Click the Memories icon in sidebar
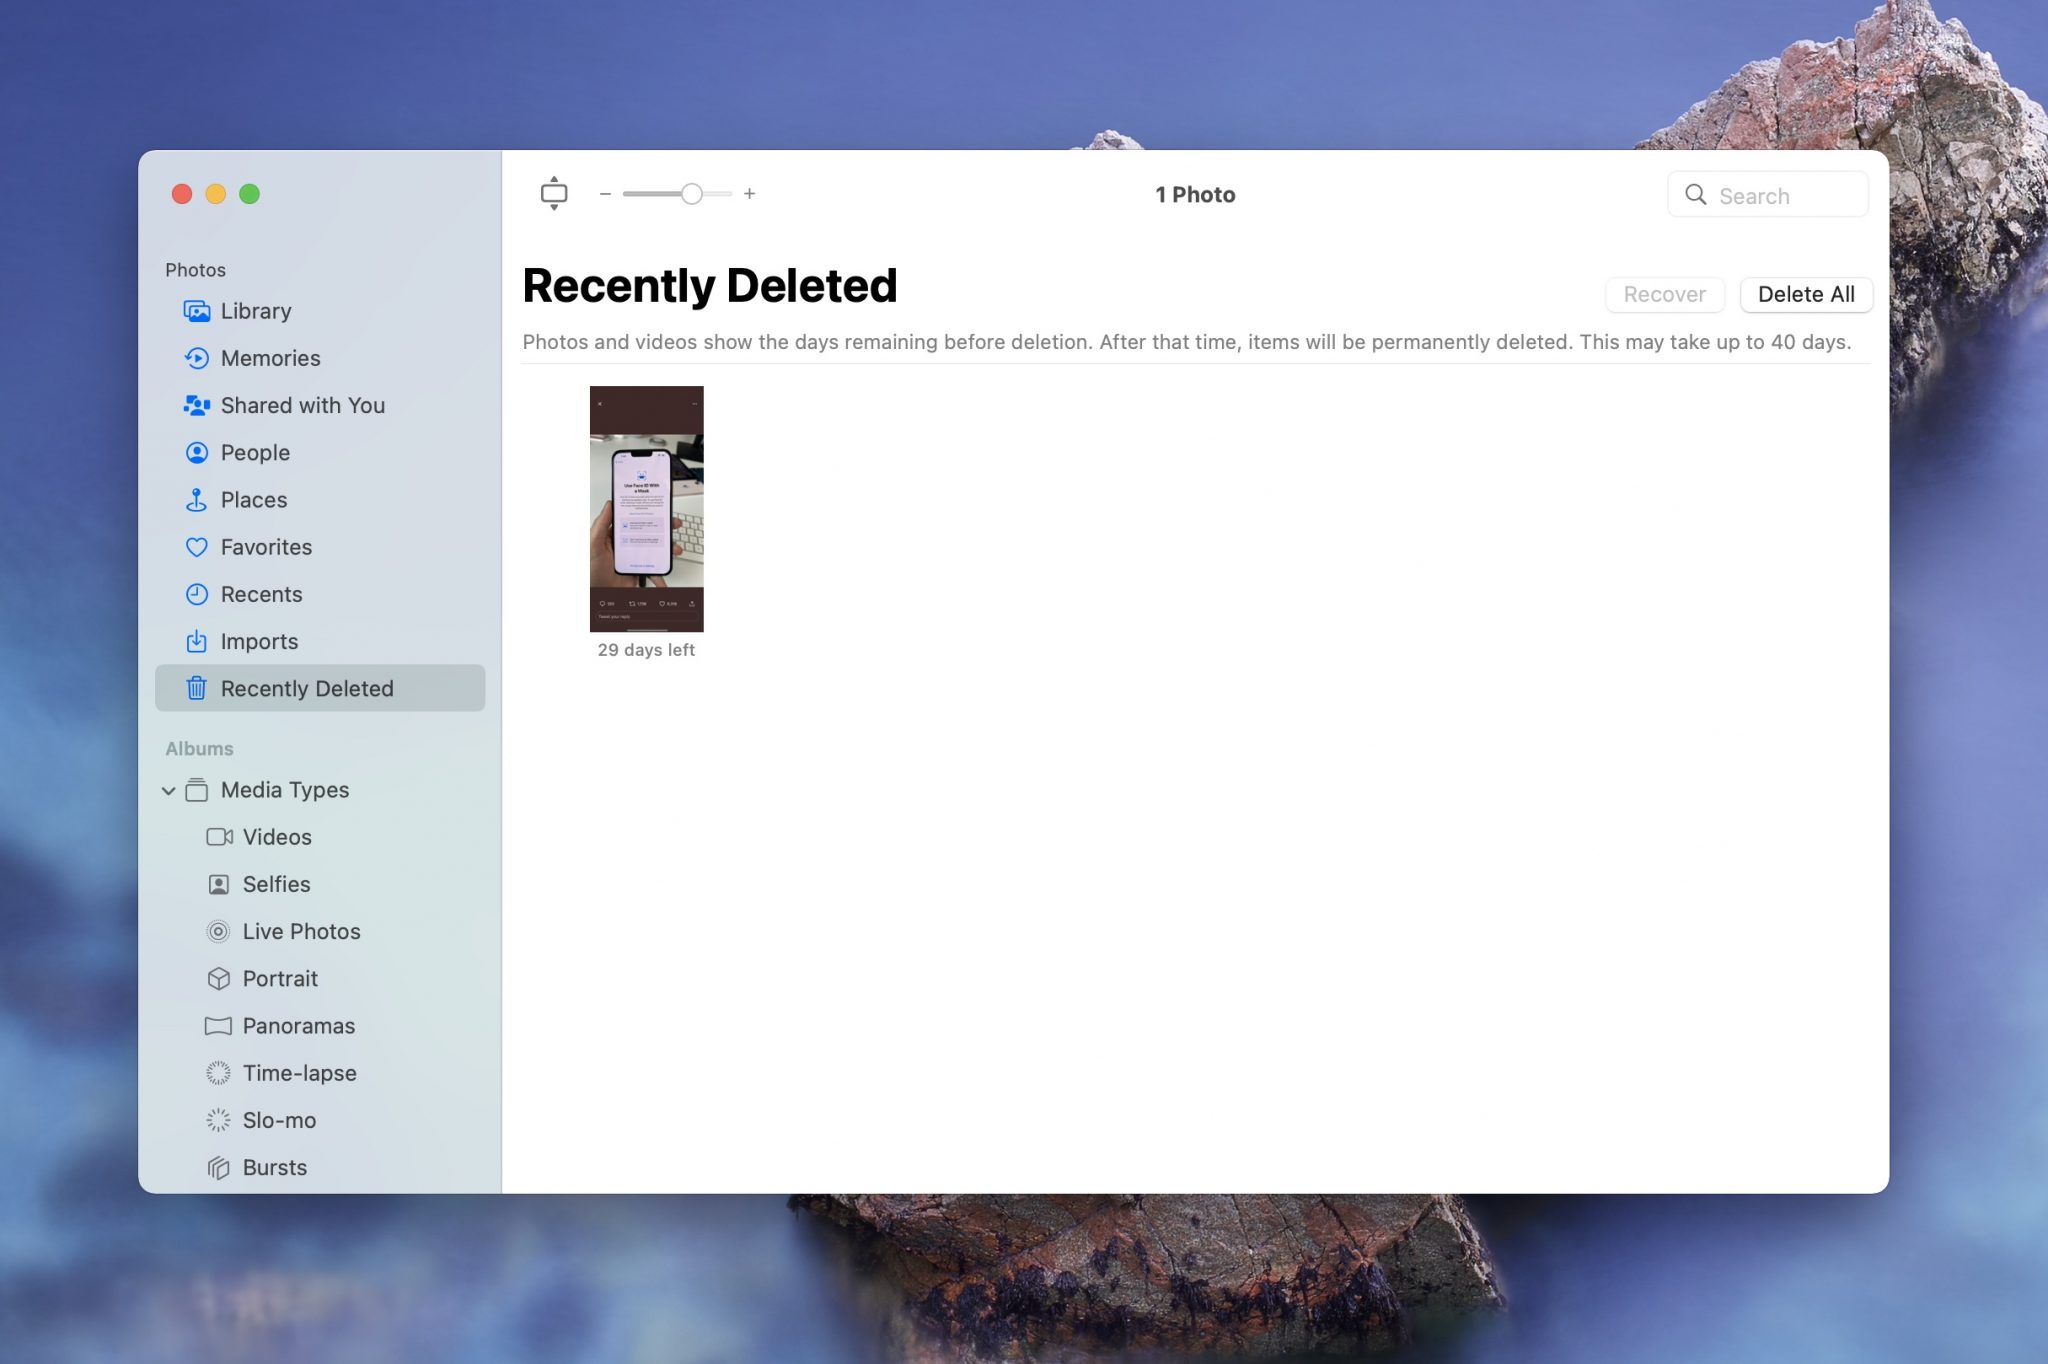Viewport: 2048px width, 1364px height. click(197, 358)
